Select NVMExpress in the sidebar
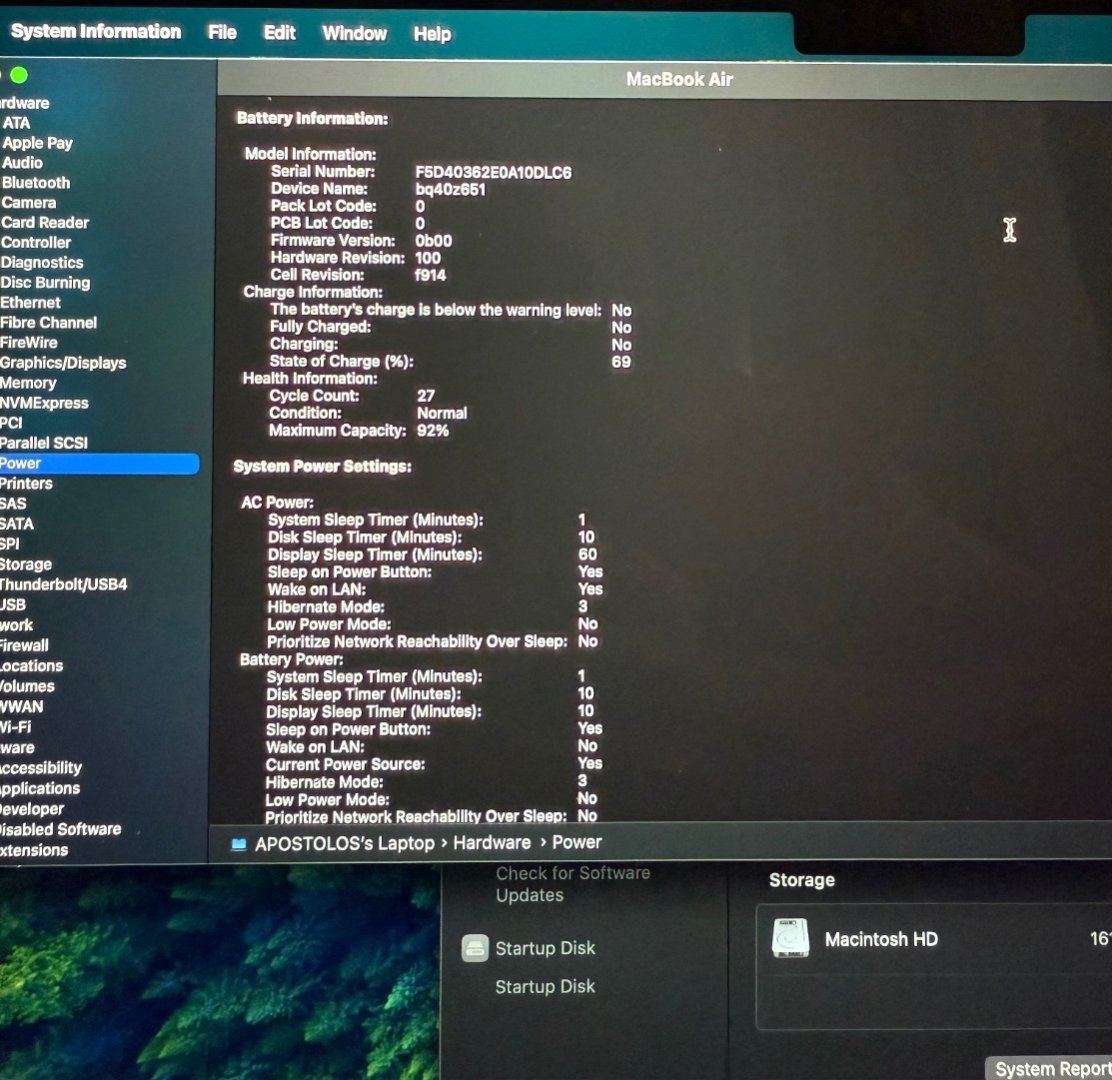The image size is (1112, 1080). click(45, 403)
